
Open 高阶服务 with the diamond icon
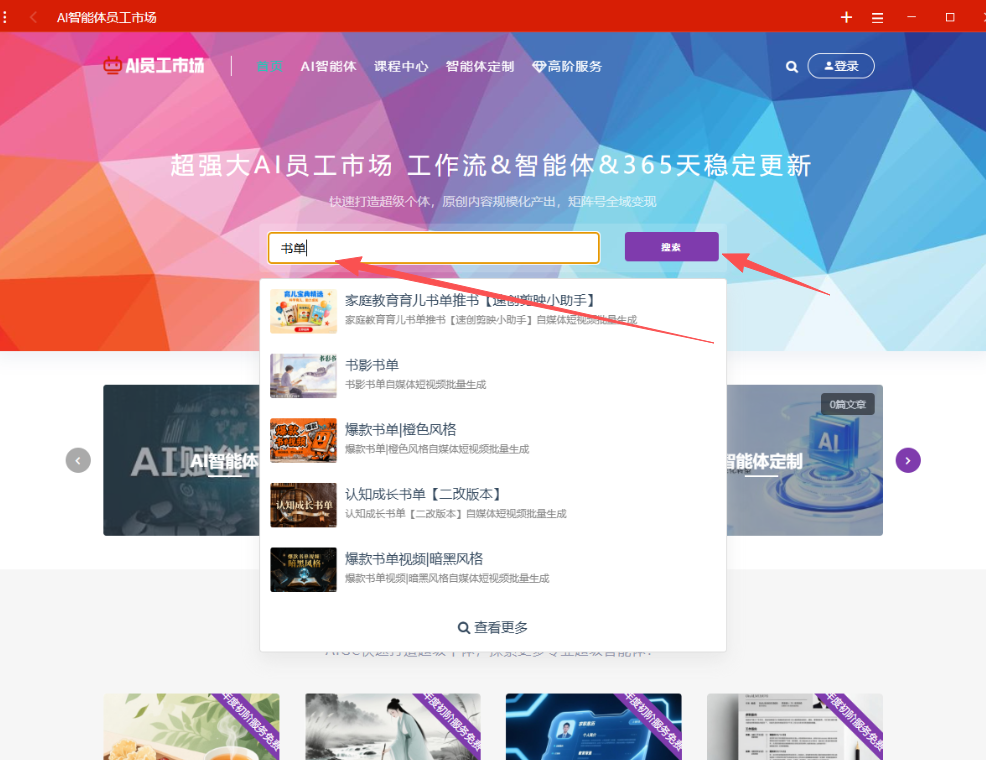(x=567, y=67)
